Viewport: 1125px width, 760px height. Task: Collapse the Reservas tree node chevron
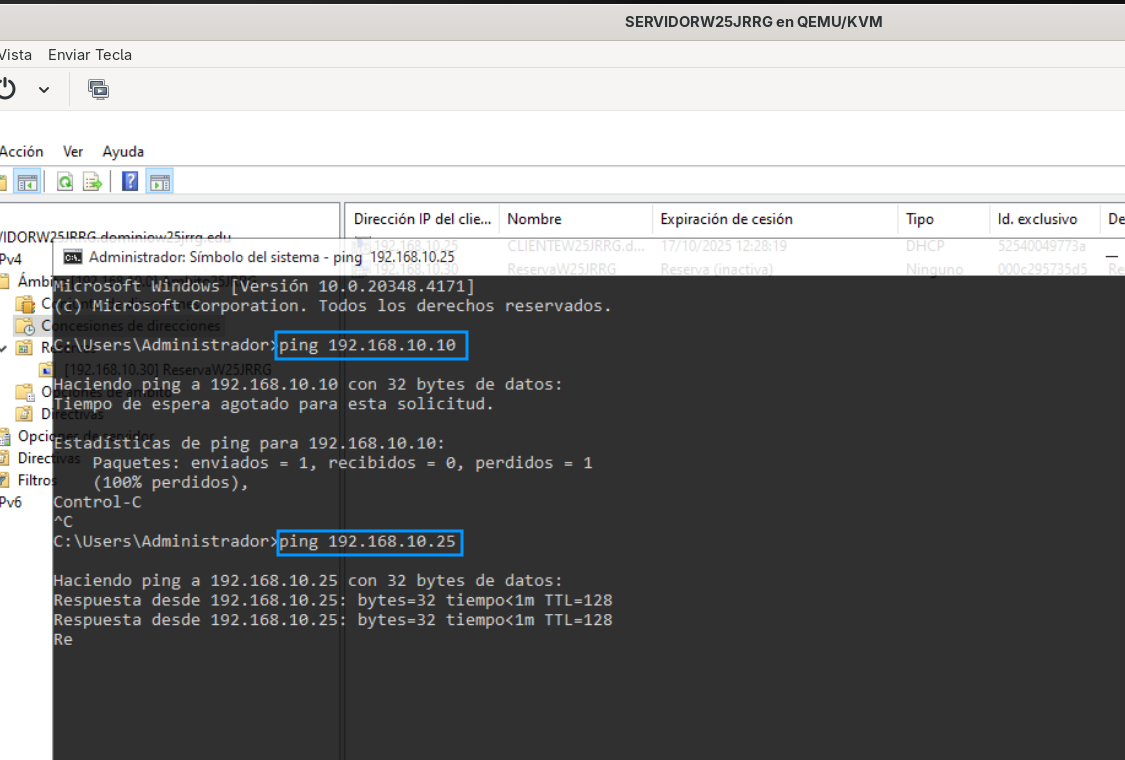[4, 349]
